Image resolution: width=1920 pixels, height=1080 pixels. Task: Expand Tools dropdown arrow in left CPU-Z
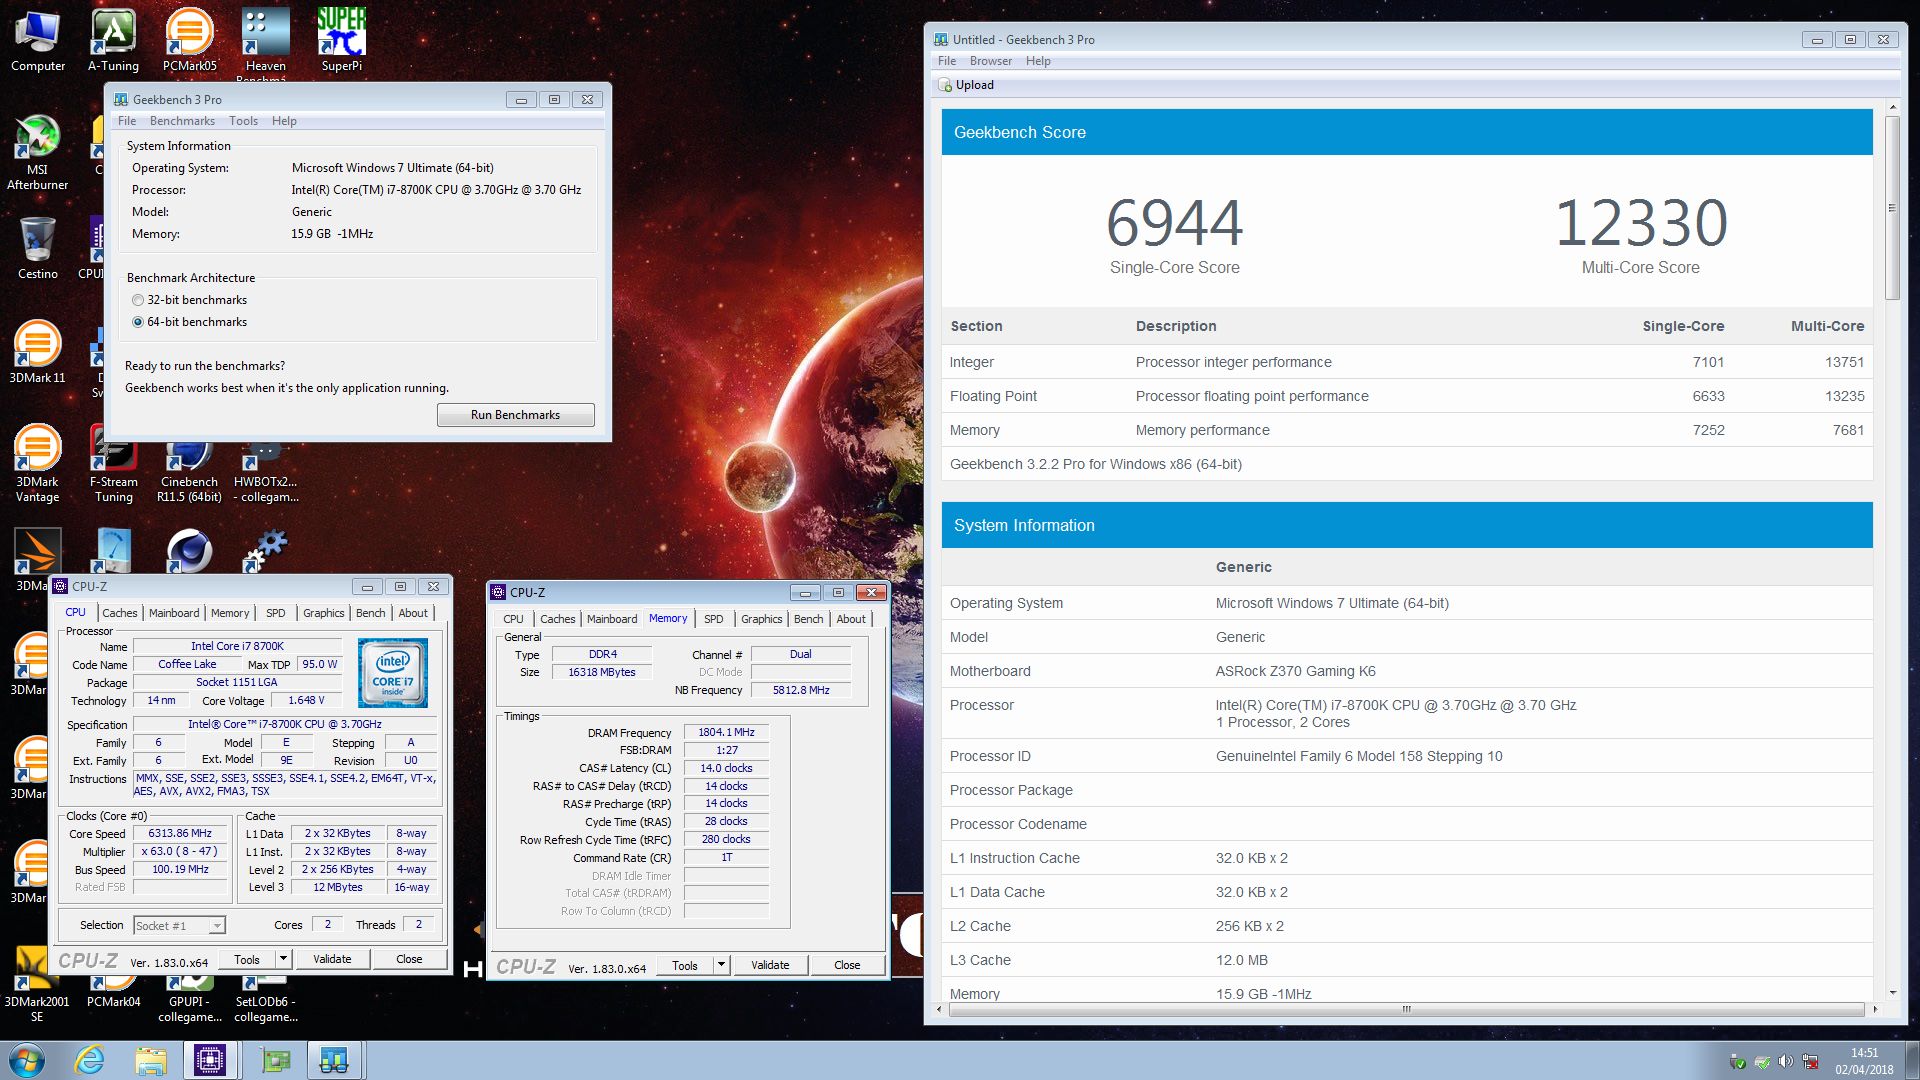284,959
